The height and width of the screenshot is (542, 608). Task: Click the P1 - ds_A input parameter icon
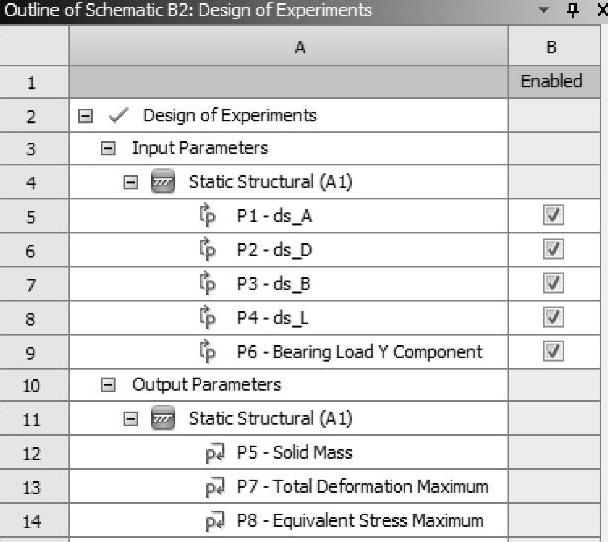click(208, 216)
